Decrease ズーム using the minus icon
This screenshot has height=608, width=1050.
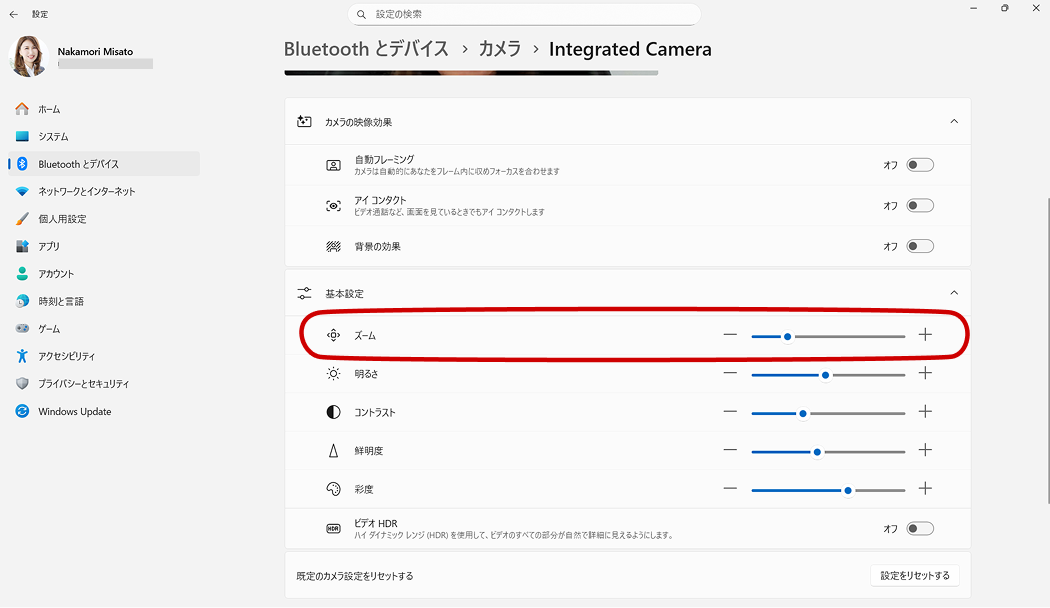coord(730,335)
